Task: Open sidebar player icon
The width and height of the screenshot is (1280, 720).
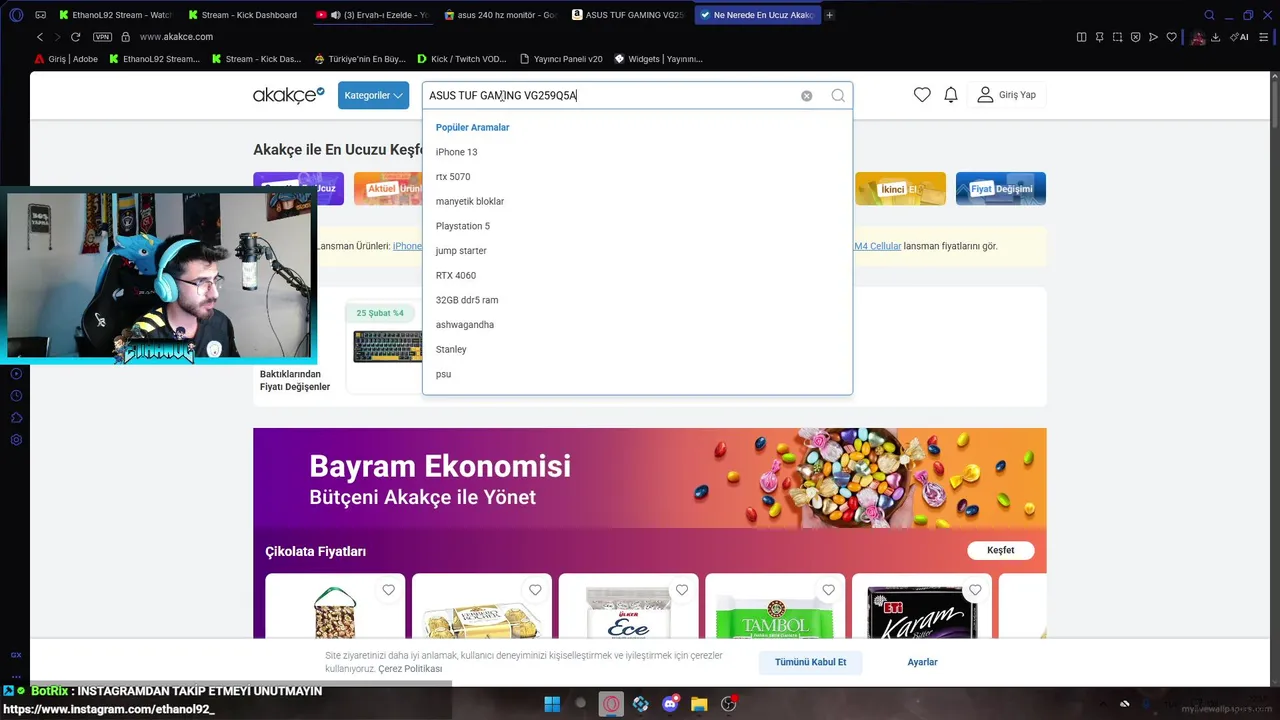Action: click(x=16, y=374)
